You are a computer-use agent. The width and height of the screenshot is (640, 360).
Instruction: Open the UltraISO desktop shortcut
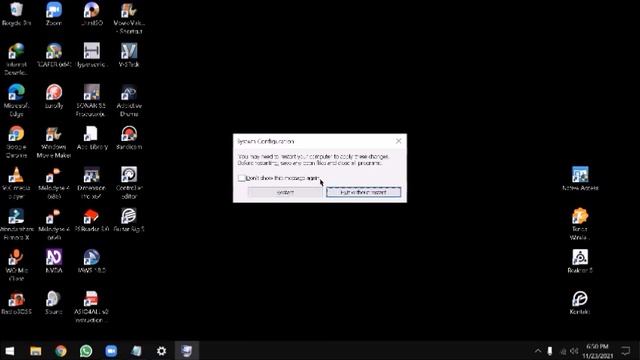pyautogui.click(x=91, y=14)
